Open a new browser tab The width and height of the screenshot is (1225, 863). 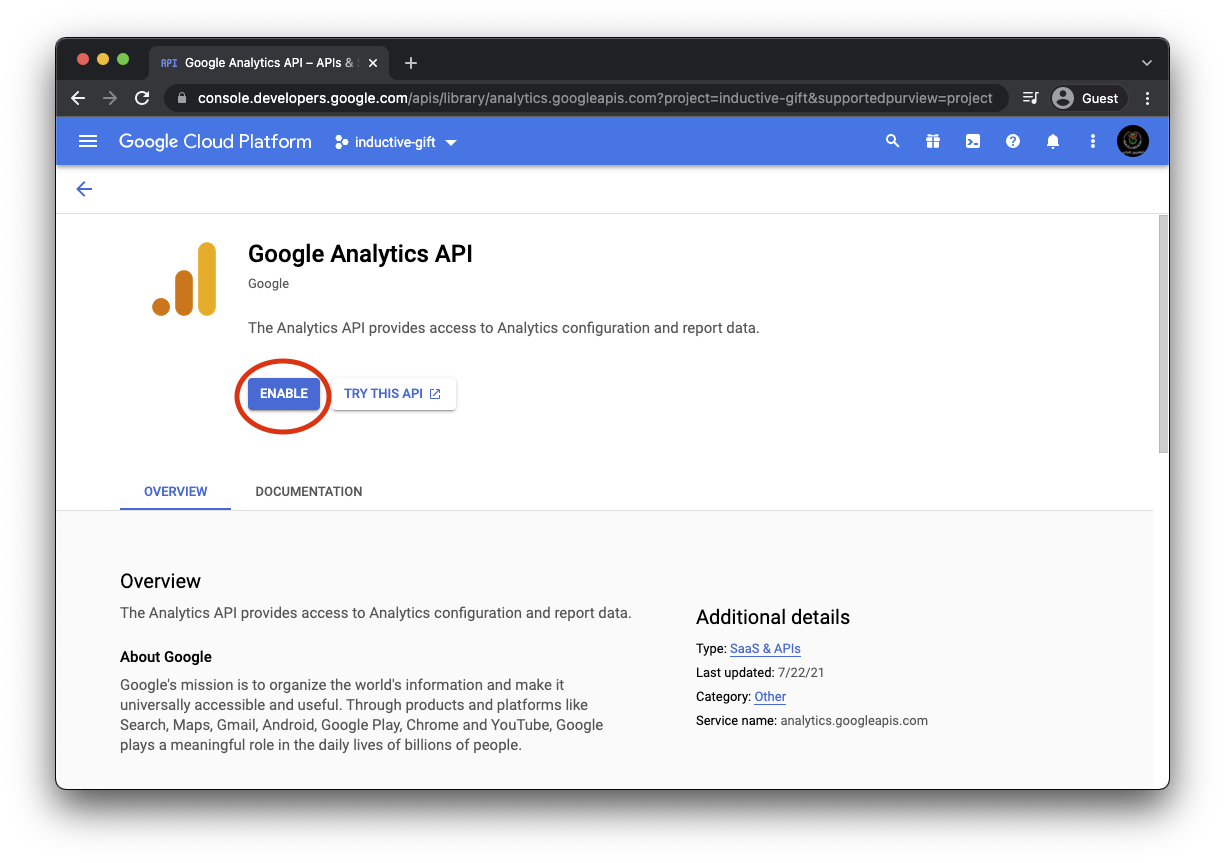tap(411, 63)
